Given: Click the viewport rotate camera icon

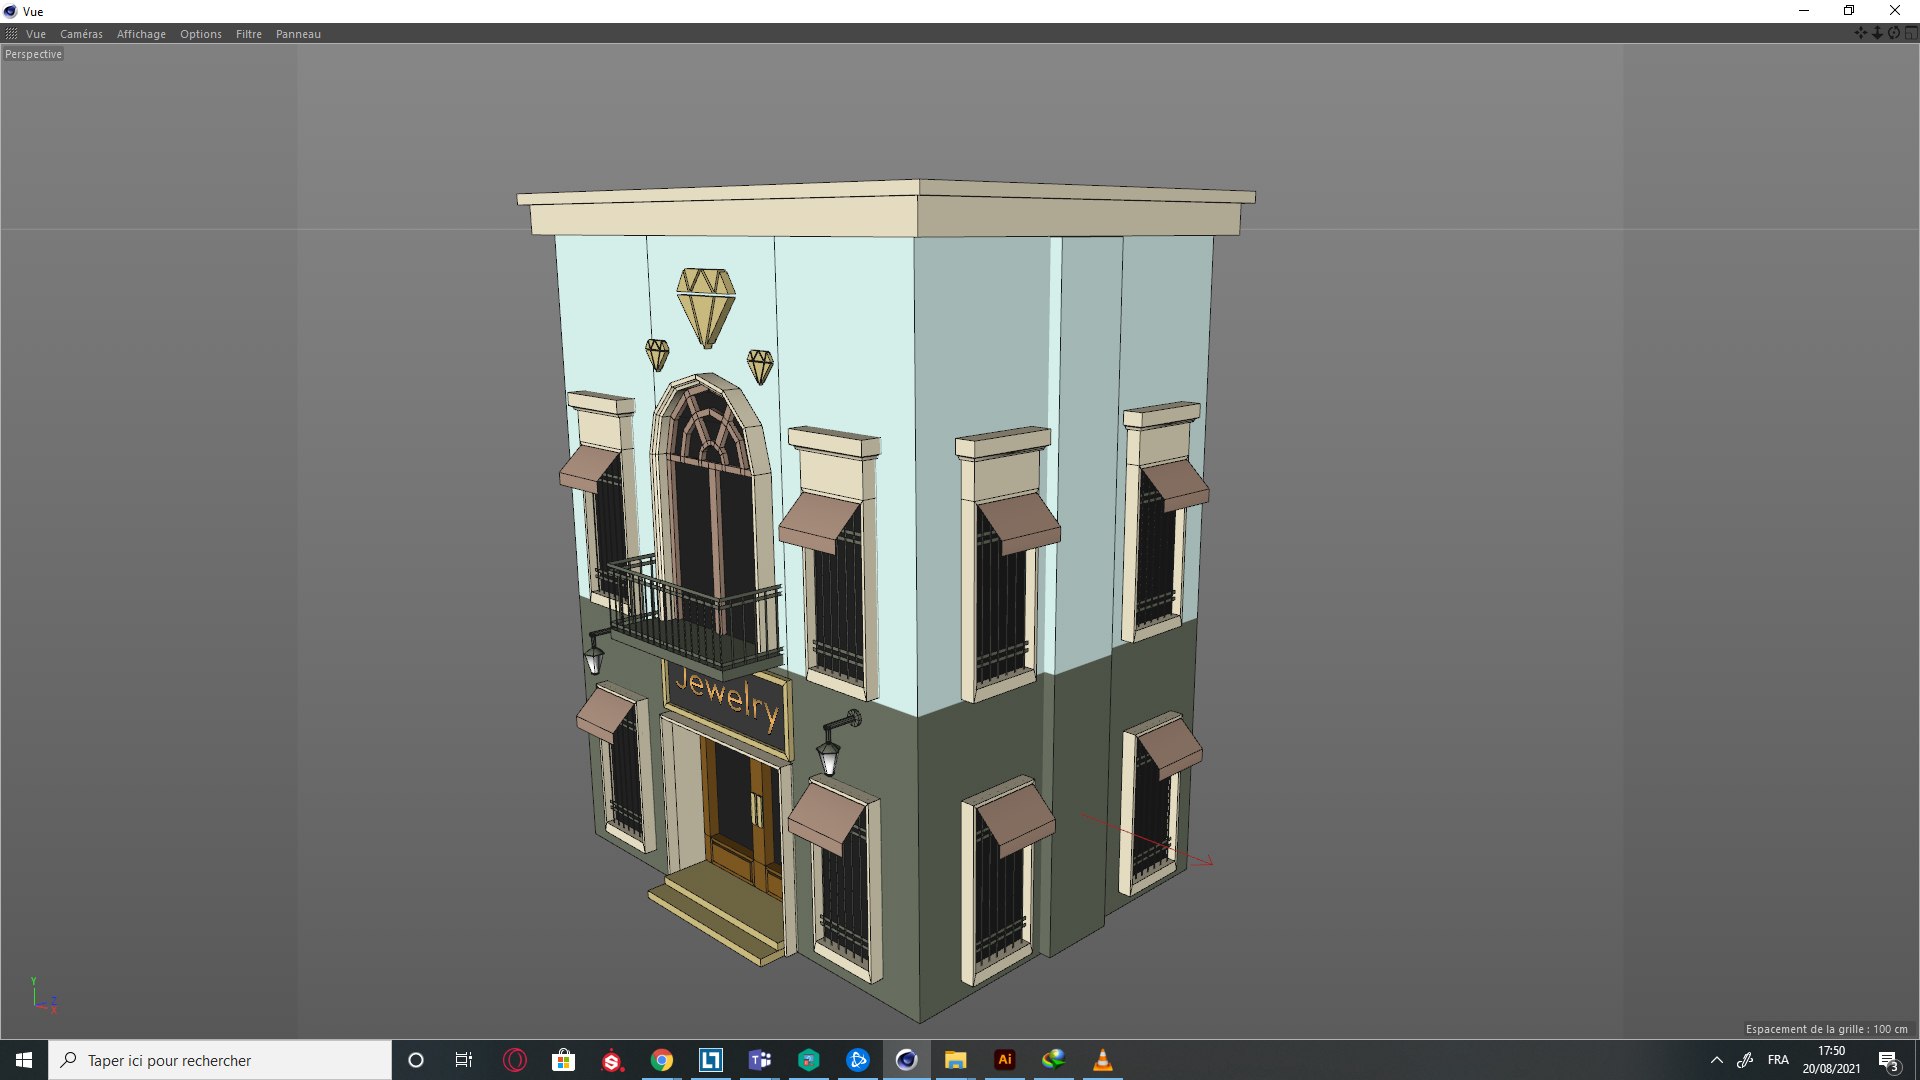Looking at the screenshot, I should [1894, 33].
